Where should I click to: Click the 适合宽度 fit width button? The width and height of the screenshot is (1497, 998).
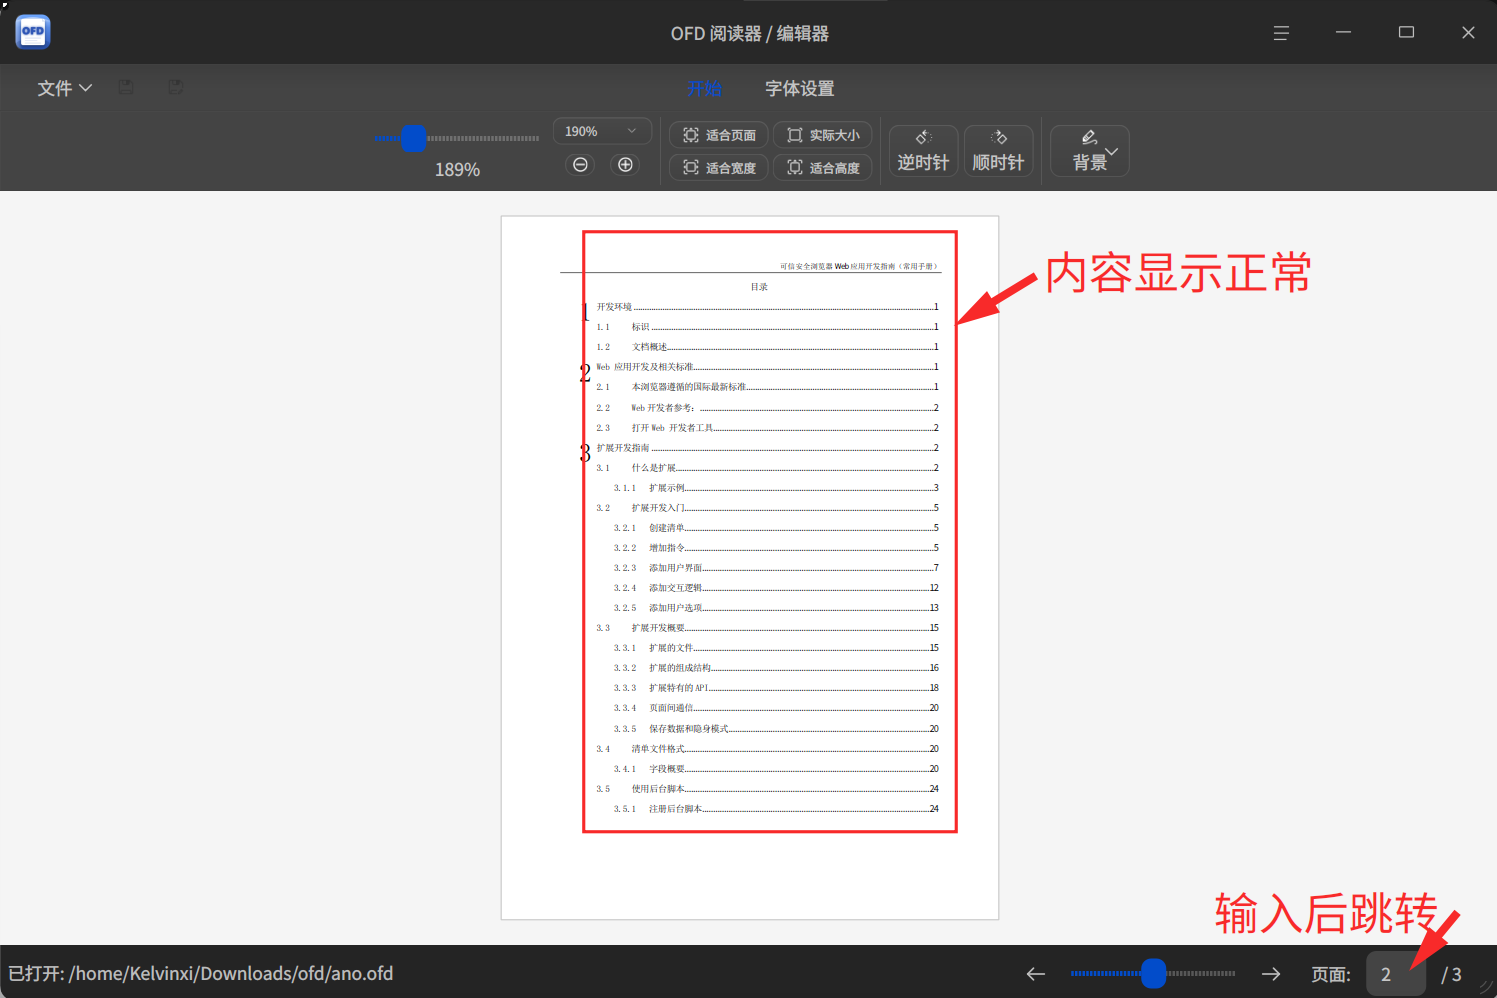pyautogui.click(x=719, y=168)
